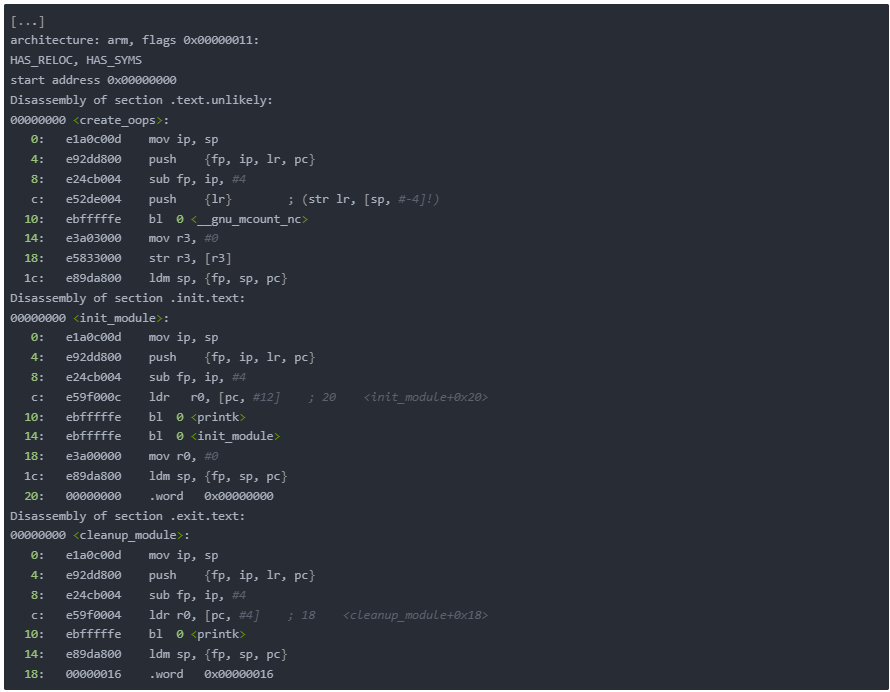
Task: Click the init_module+0x20 comment
Action: [x=425, y=397]
